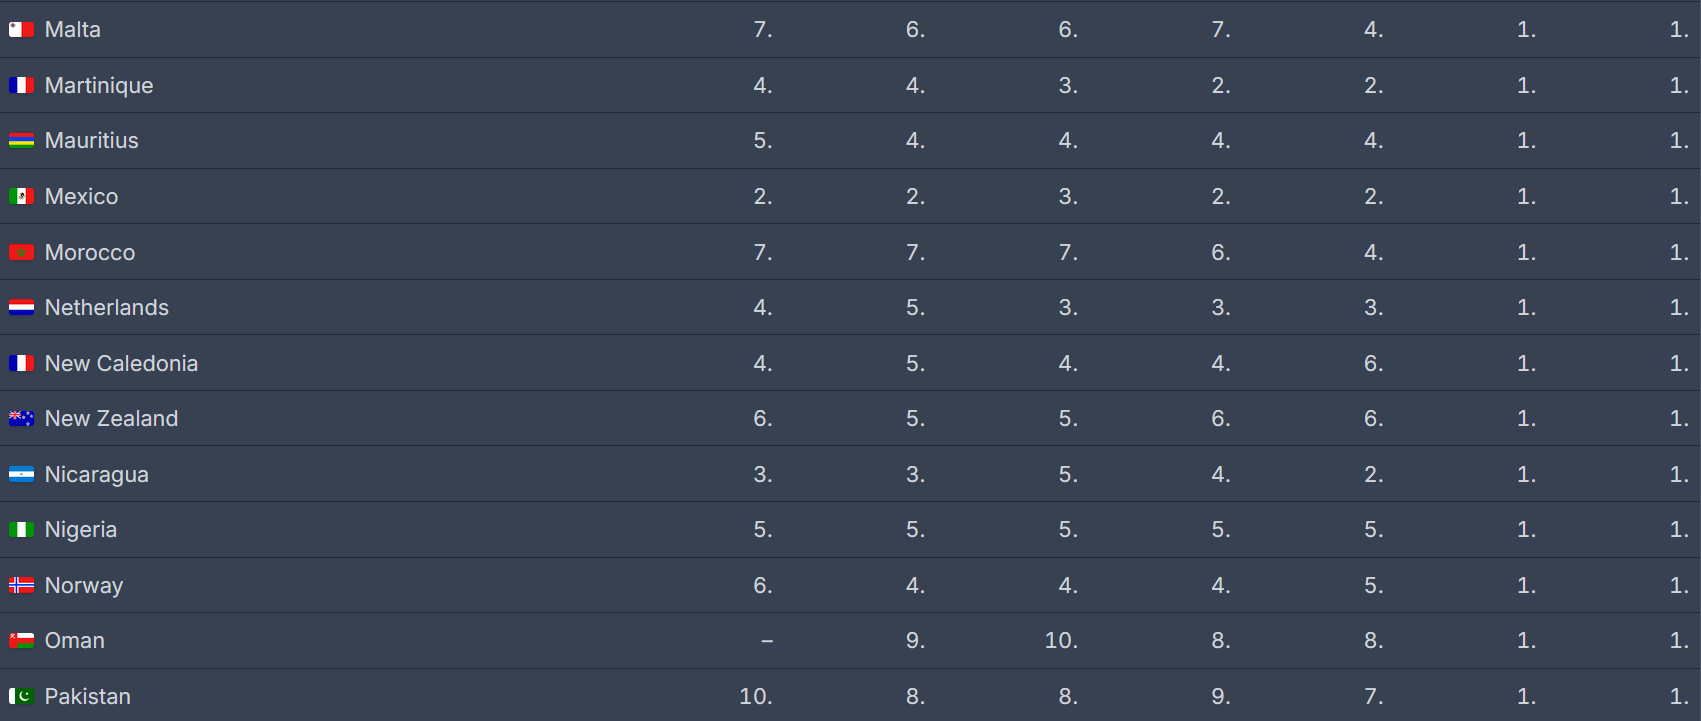The height and width of the screenshot is (721, 1701).
Task: Open the Martinique country link
Action: tap(99, 86)
